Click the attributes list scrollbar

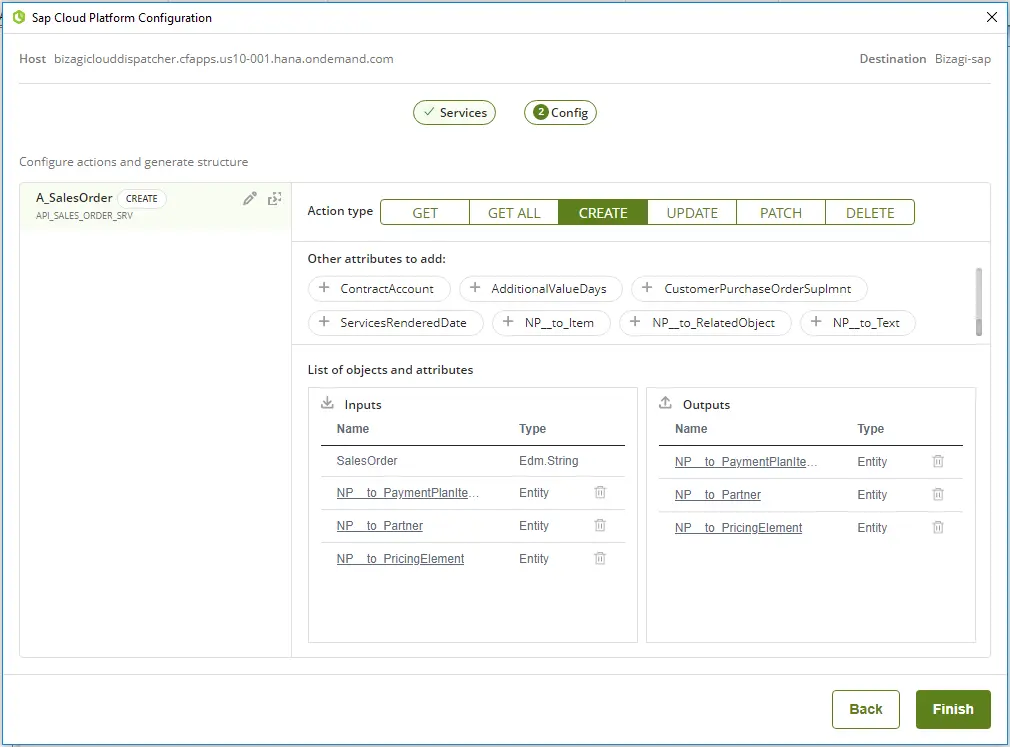click(x=978, y=301)
